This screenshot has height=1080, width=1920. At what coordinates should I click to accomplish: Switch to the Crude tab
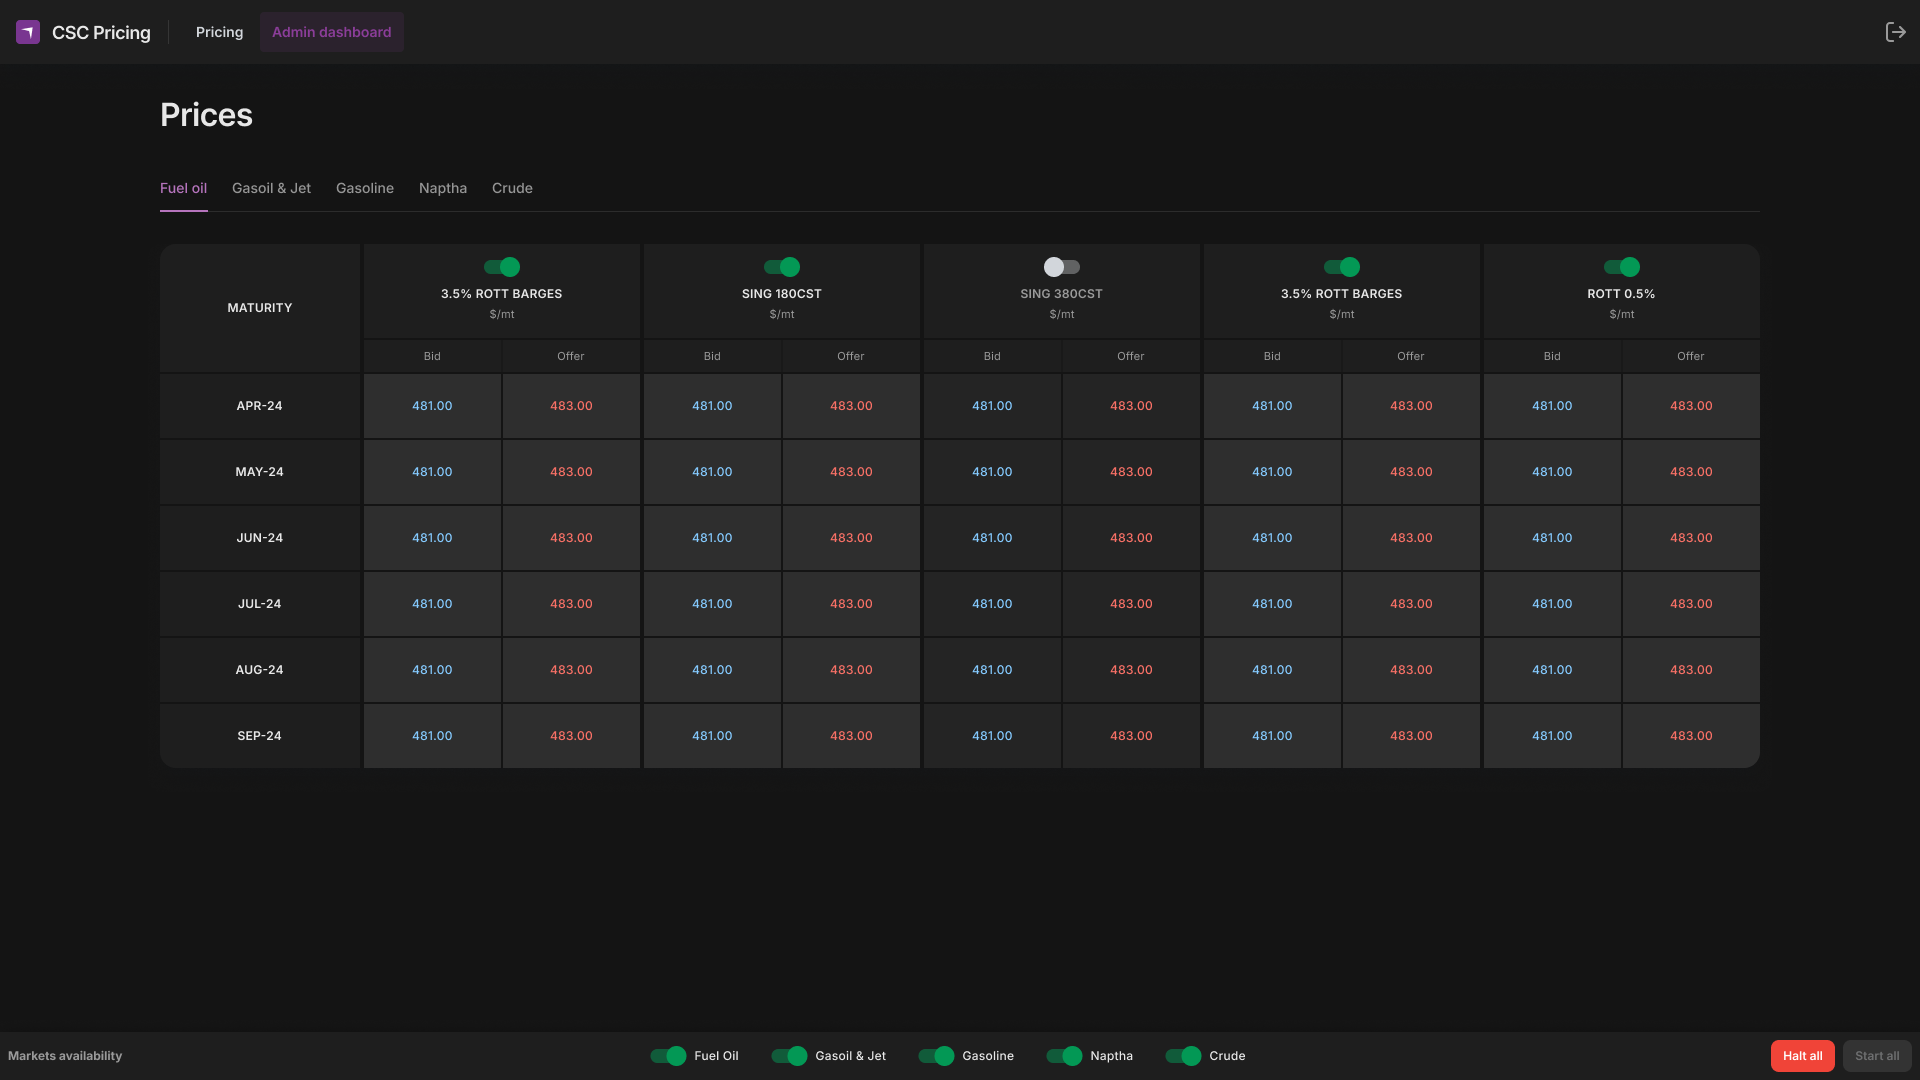pyautogui.click(x=512, y=188)
